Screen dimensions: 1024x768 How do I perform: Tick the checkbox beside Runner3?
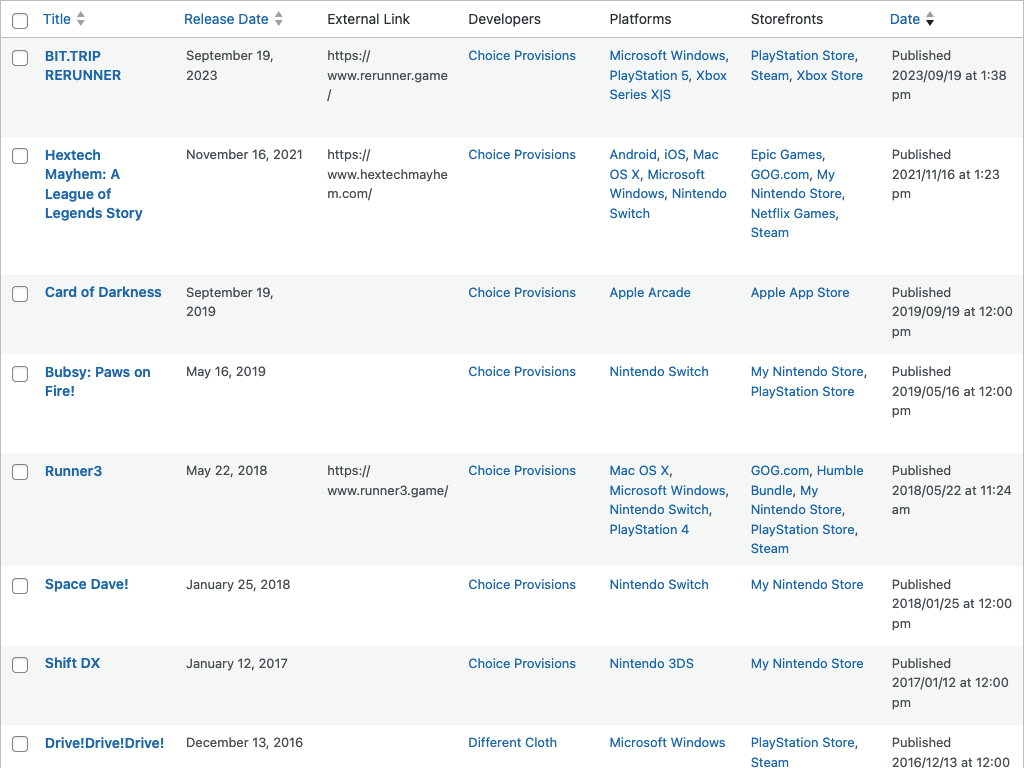(x=20, y=472)
